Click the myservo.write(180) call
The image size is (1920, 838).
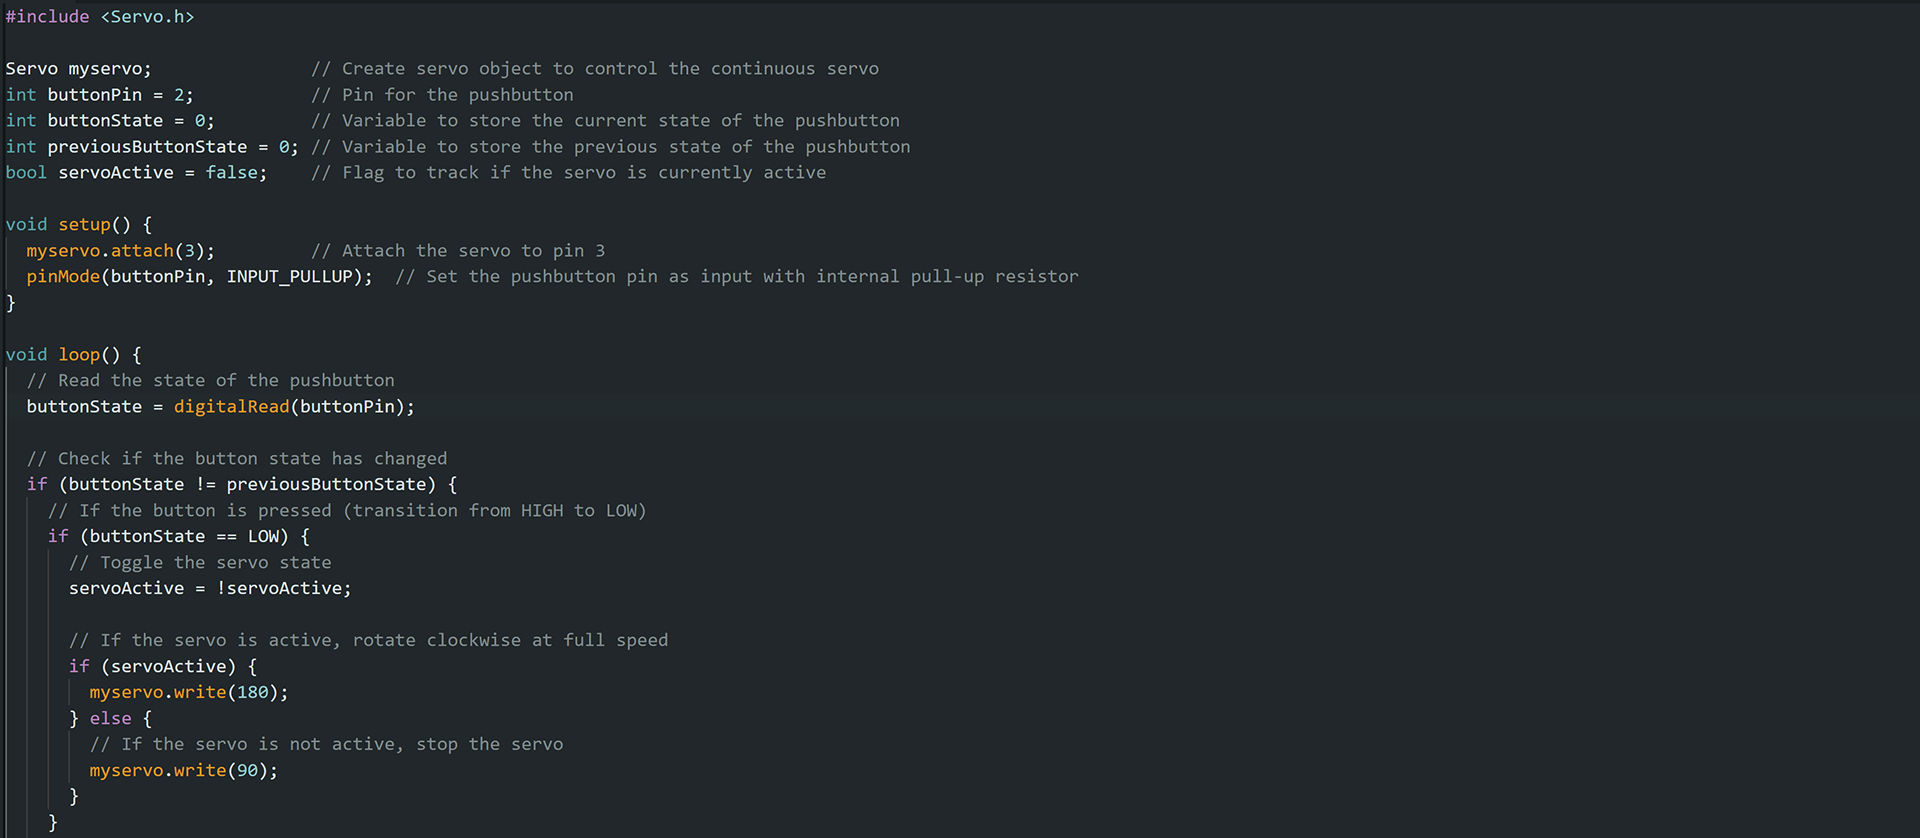189,693
